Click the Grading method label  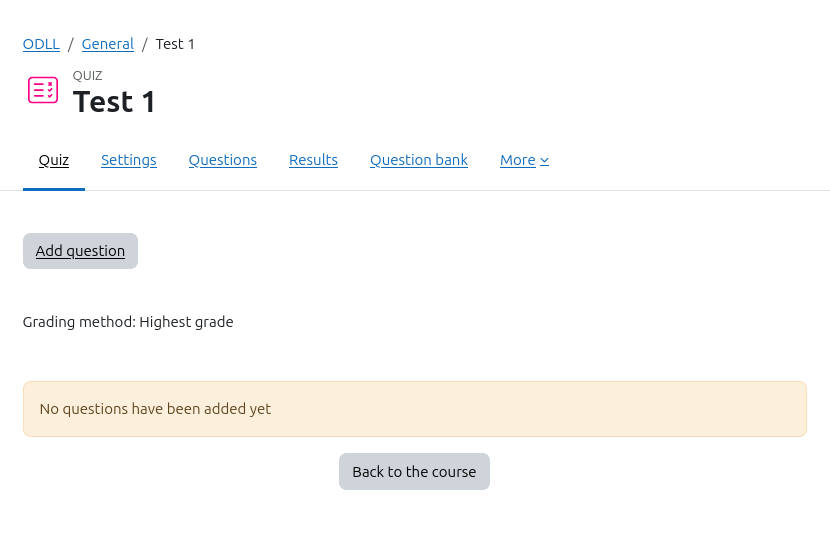79,322
